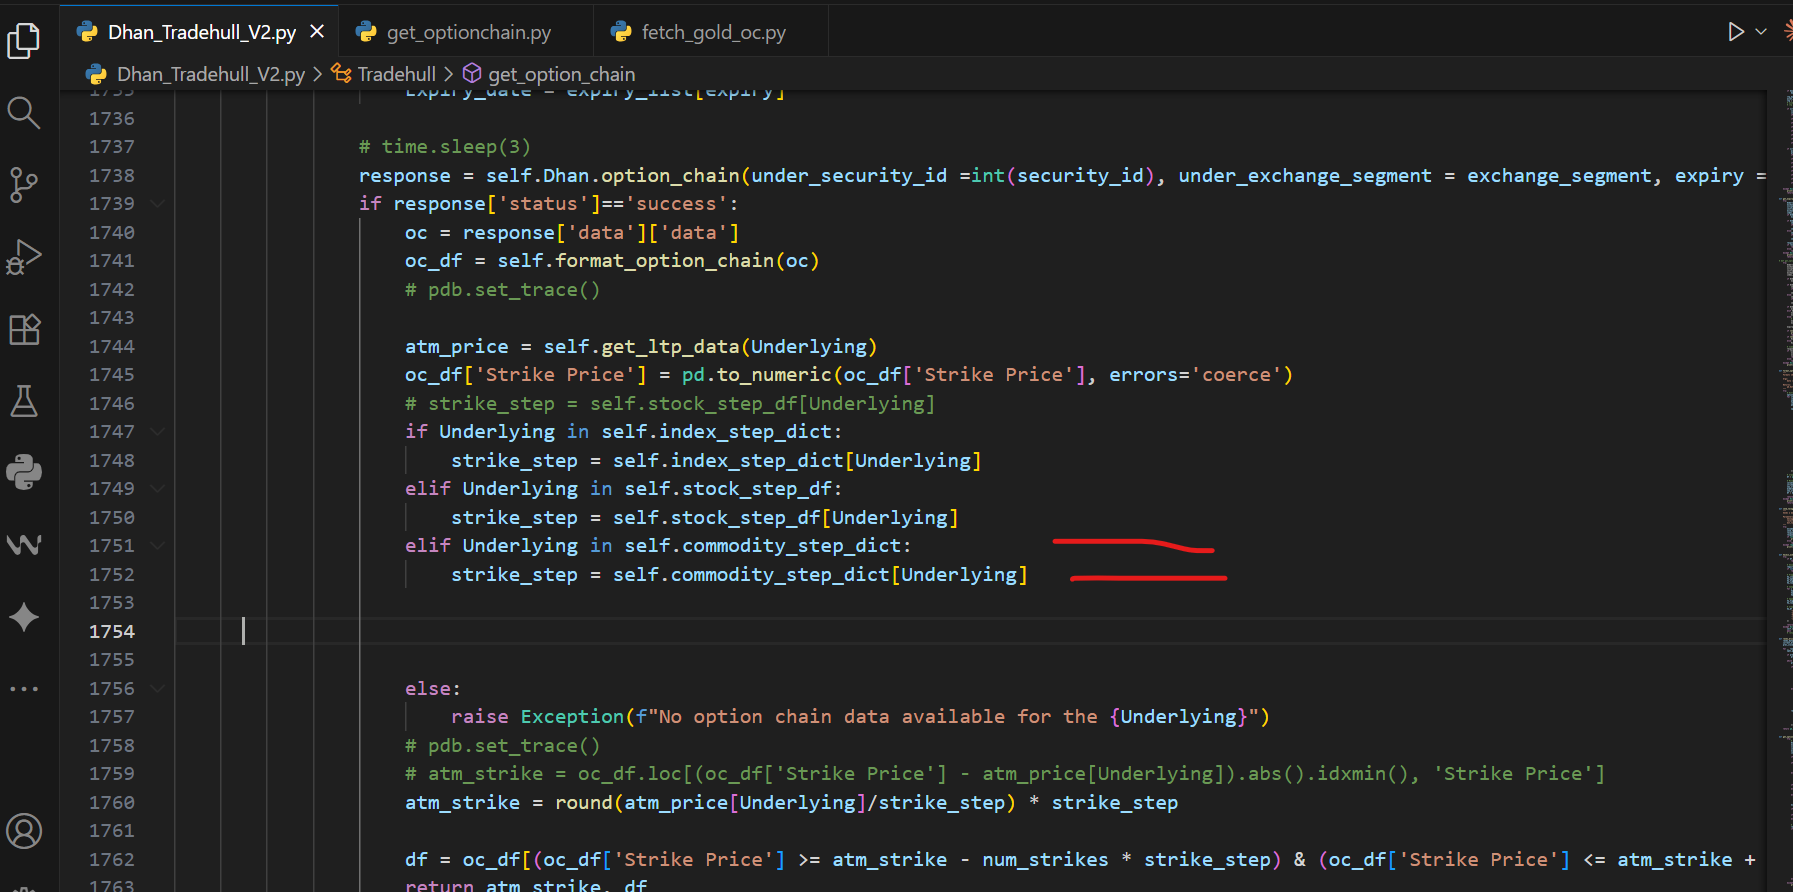Close the Dhan_Tradehull_V2.py tab
This screenshot has height=892, width=1793.
point(317,32)
